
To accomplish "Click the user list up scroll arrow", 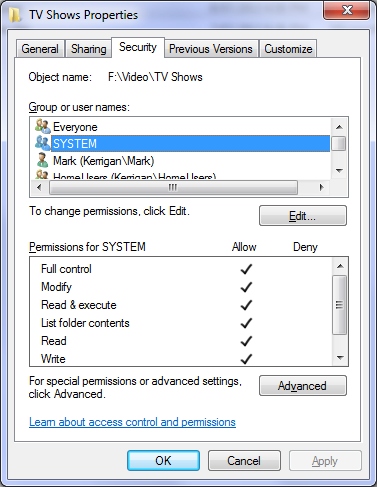I will pos(339,127).
